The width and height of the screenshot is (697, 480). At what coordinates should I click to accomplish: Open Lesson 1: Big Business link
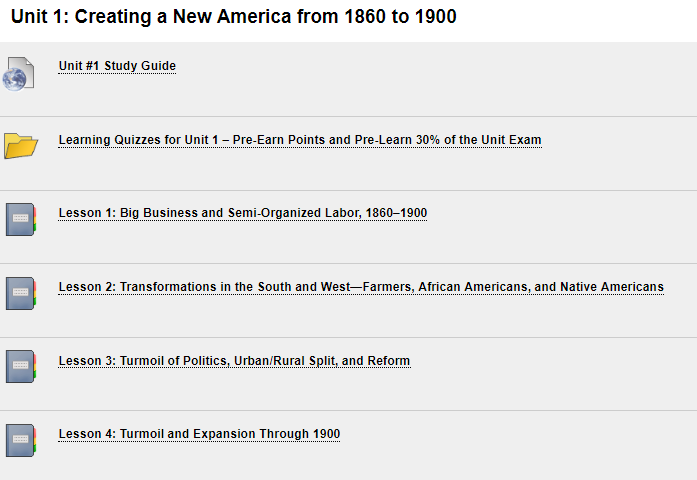(x=243, y=213)
